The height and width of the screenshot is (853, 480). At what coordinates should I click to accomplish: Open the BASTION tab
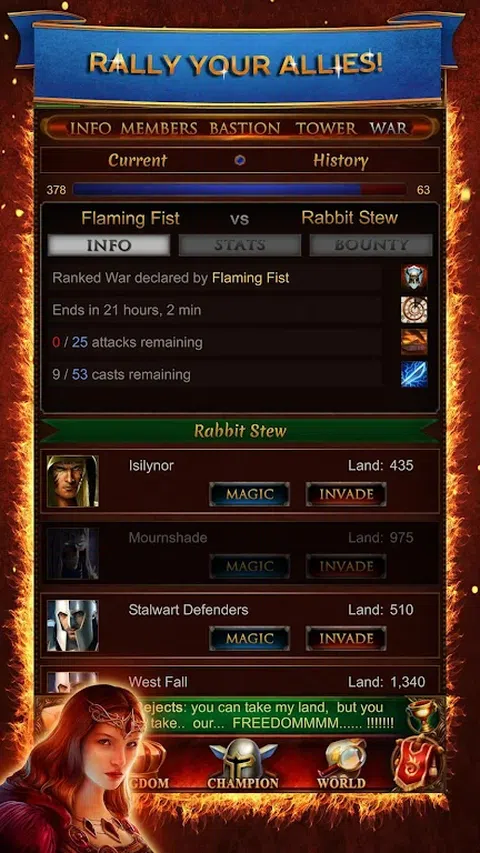(x=245, y=128)
